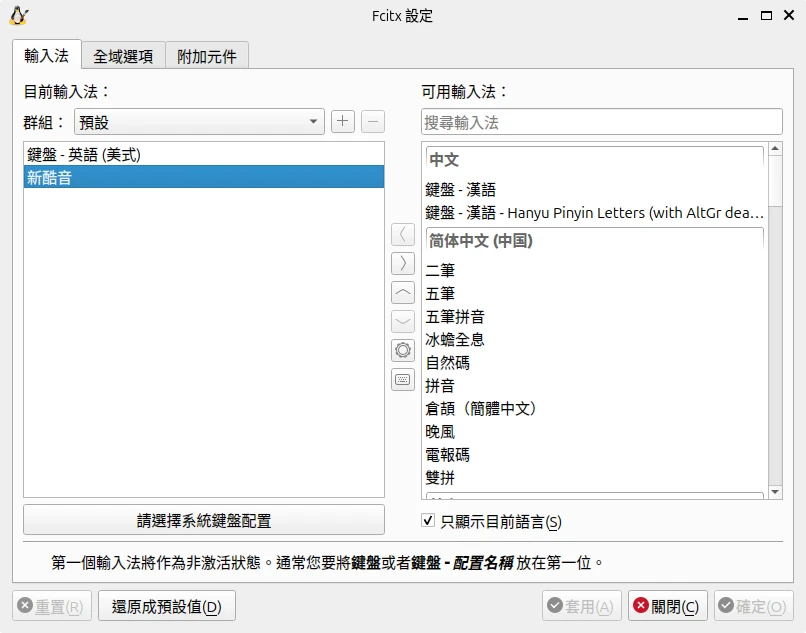The image size is (806, 633).
Task: Select 冰蟾全息 input method
Action: 595,339
